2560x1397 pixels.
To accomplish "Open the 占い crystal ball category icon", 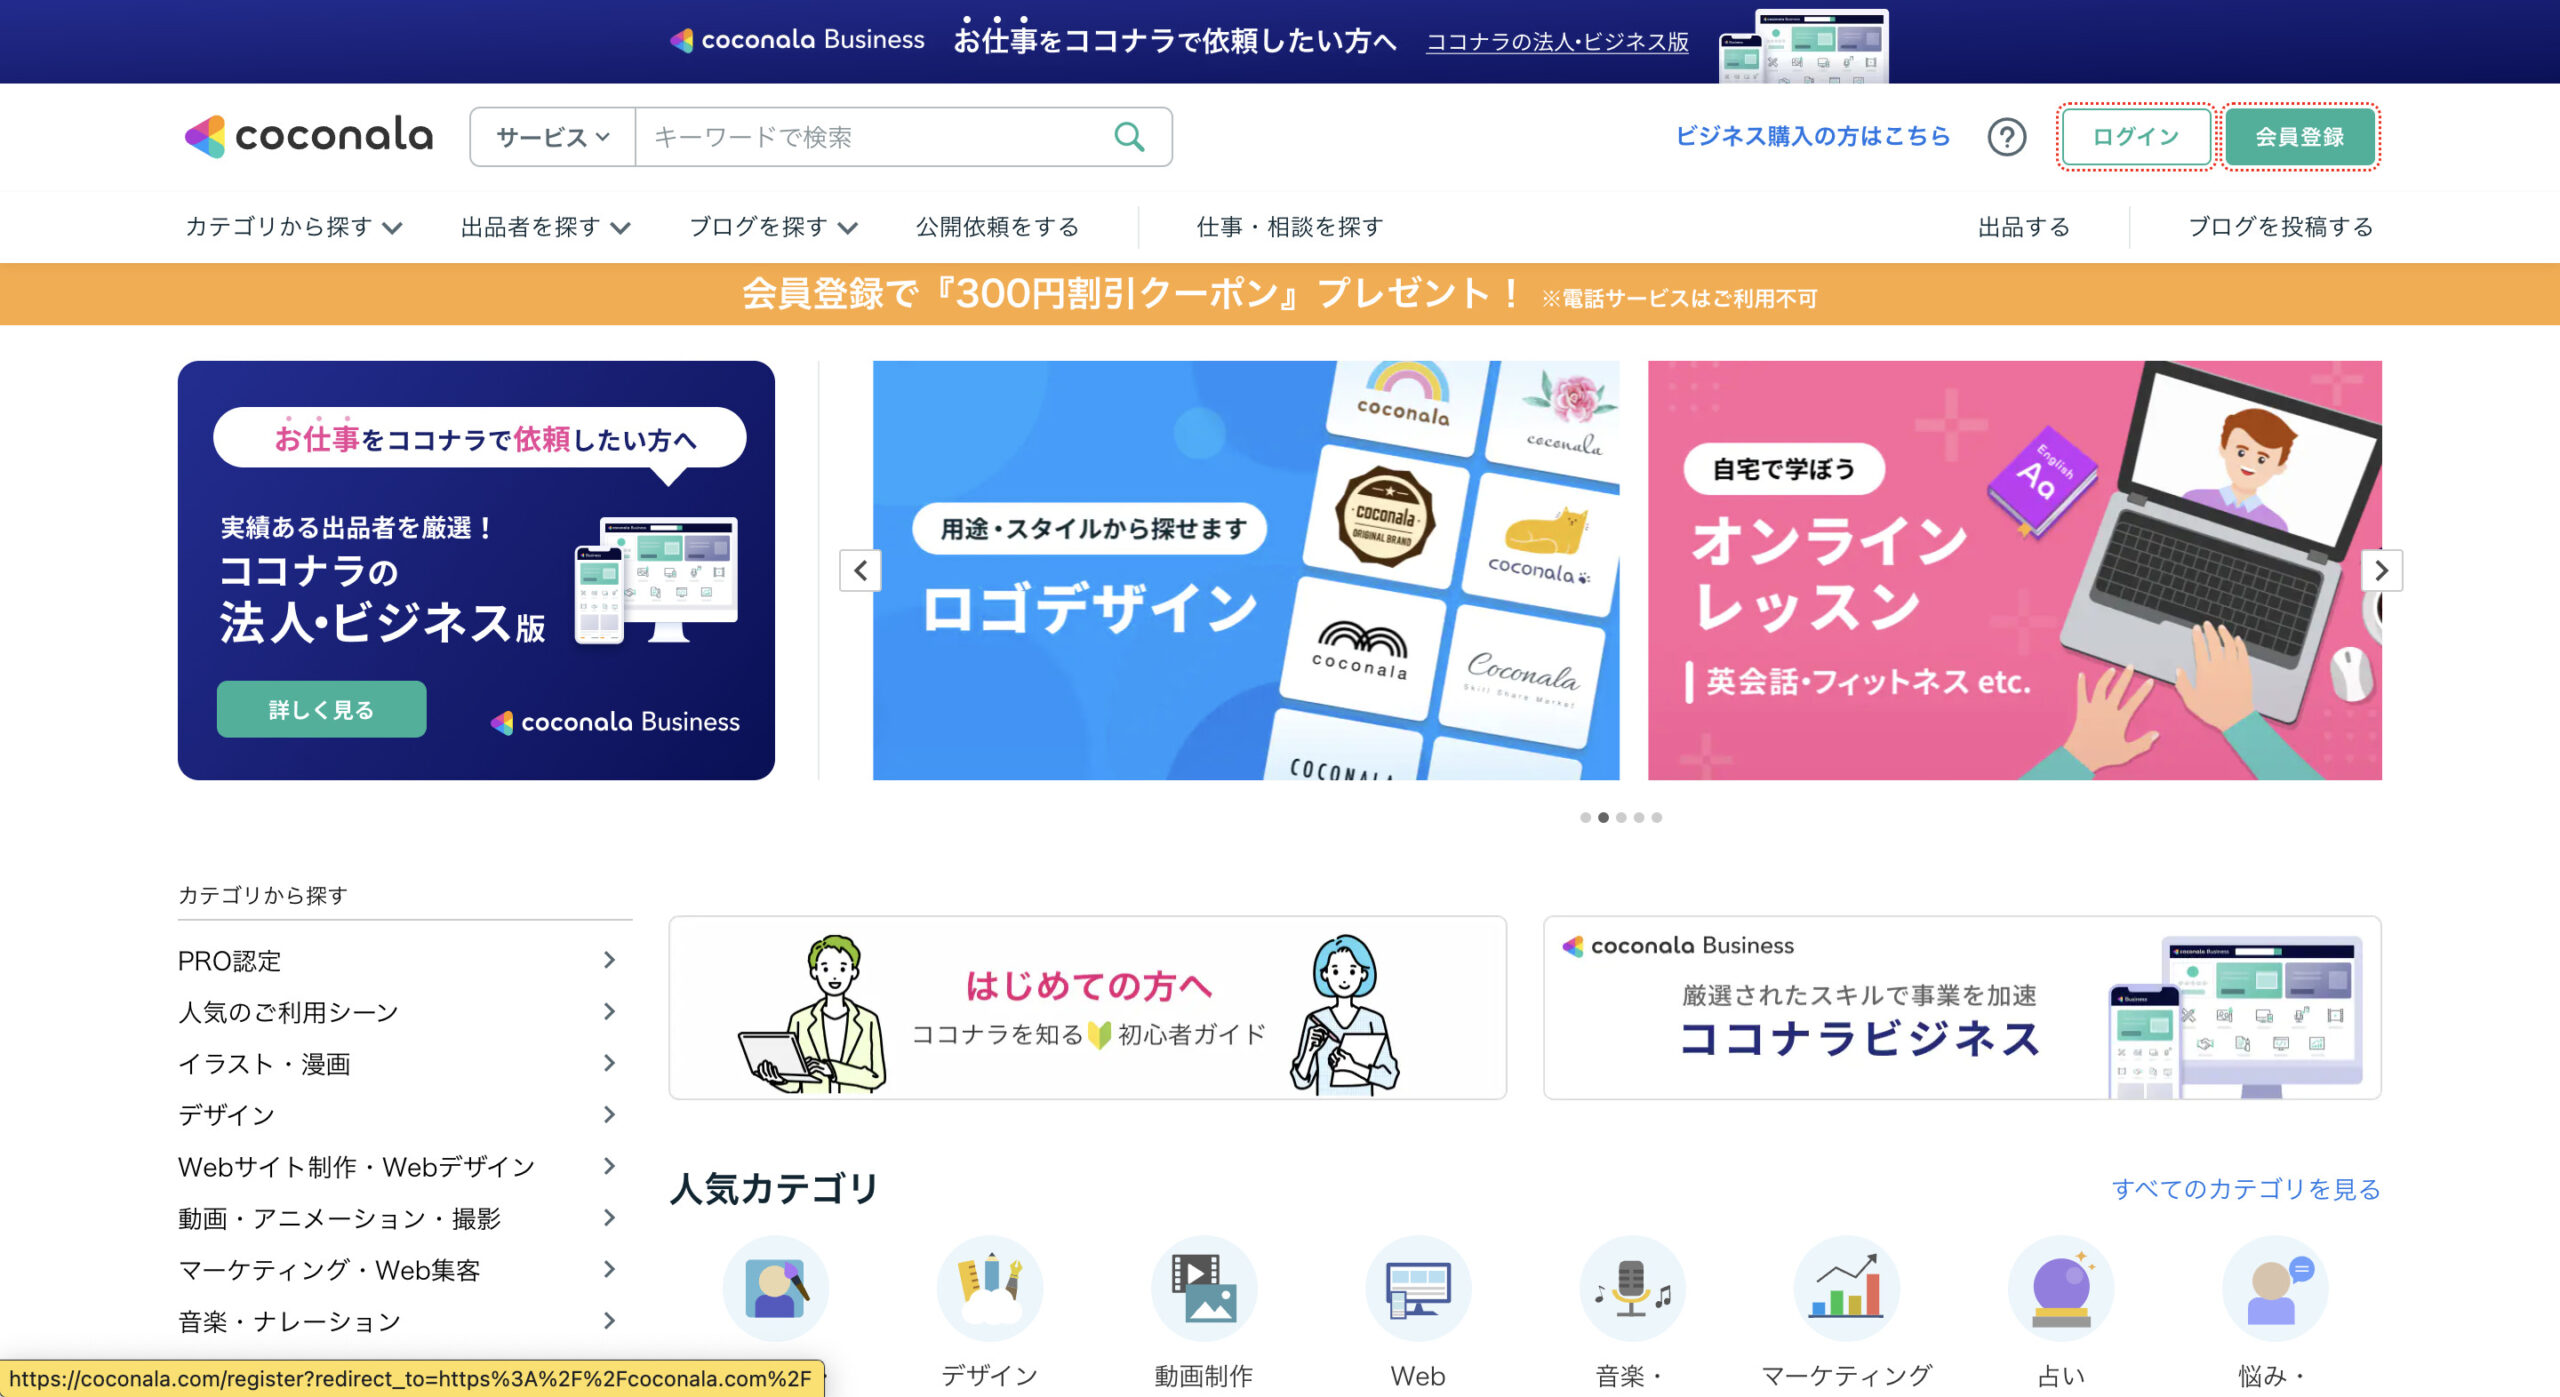I will (x=2061, y=1288).
